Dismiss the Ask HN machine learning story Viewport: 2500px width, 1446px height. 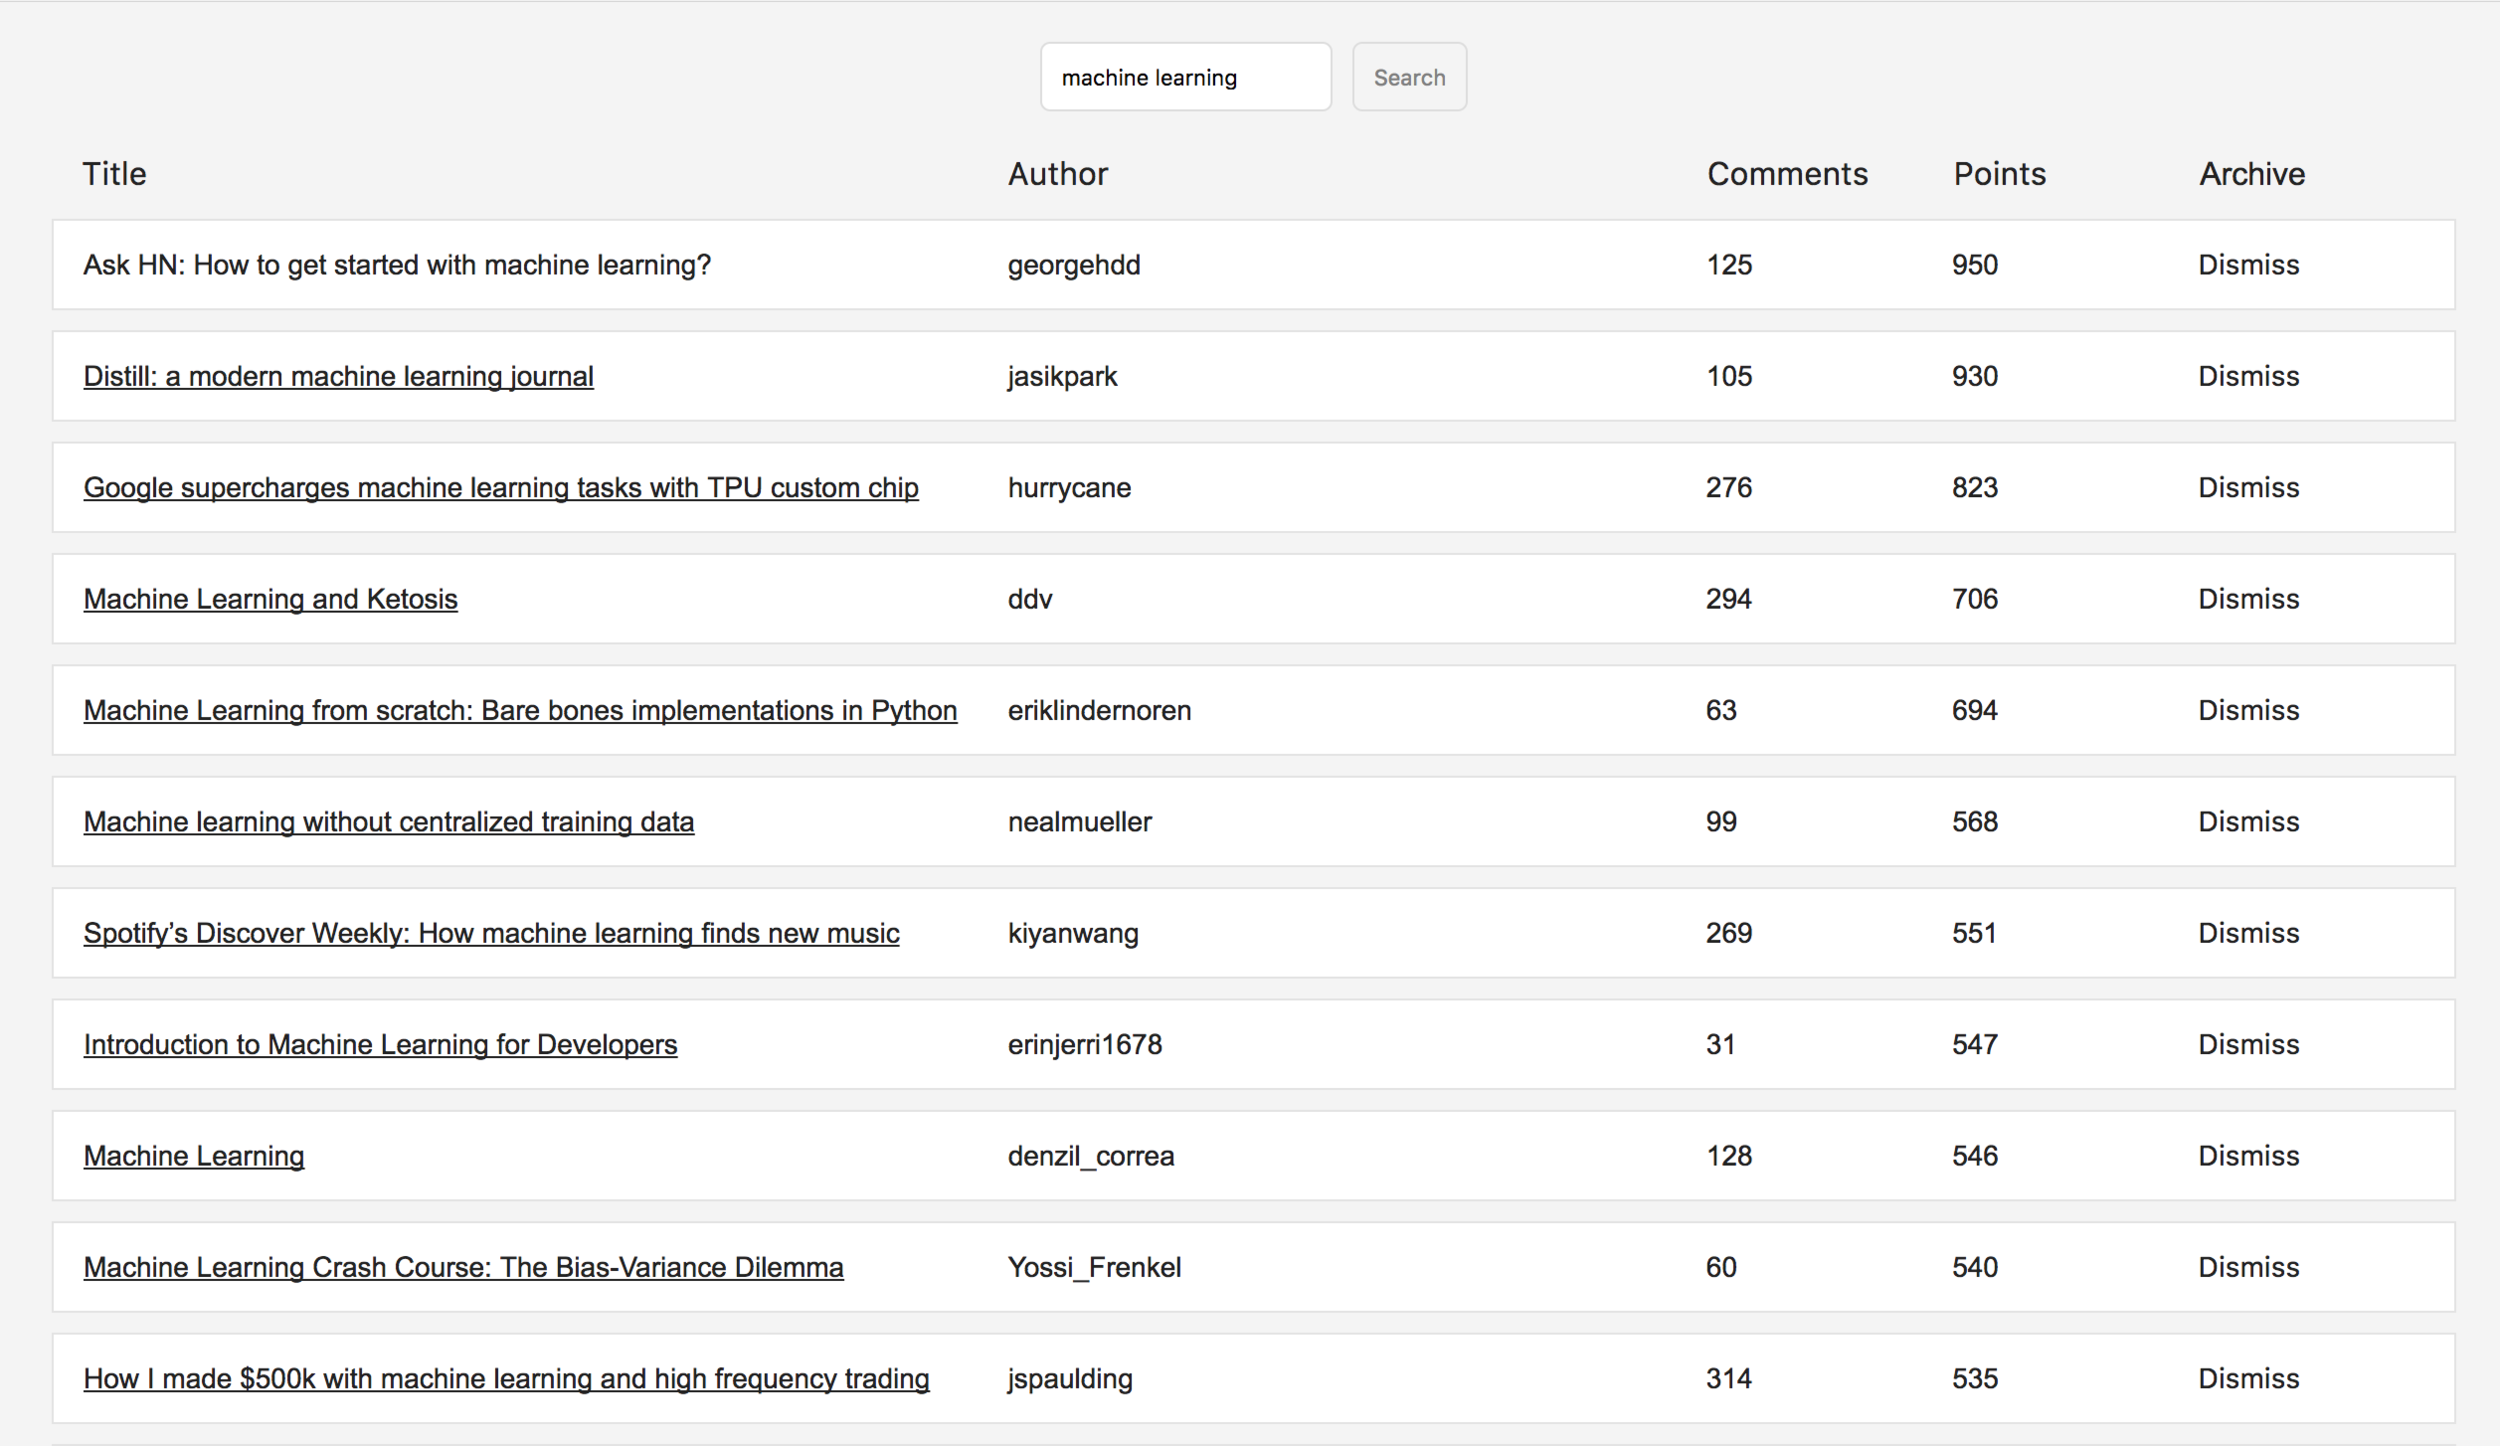[x=2248, y=265]
